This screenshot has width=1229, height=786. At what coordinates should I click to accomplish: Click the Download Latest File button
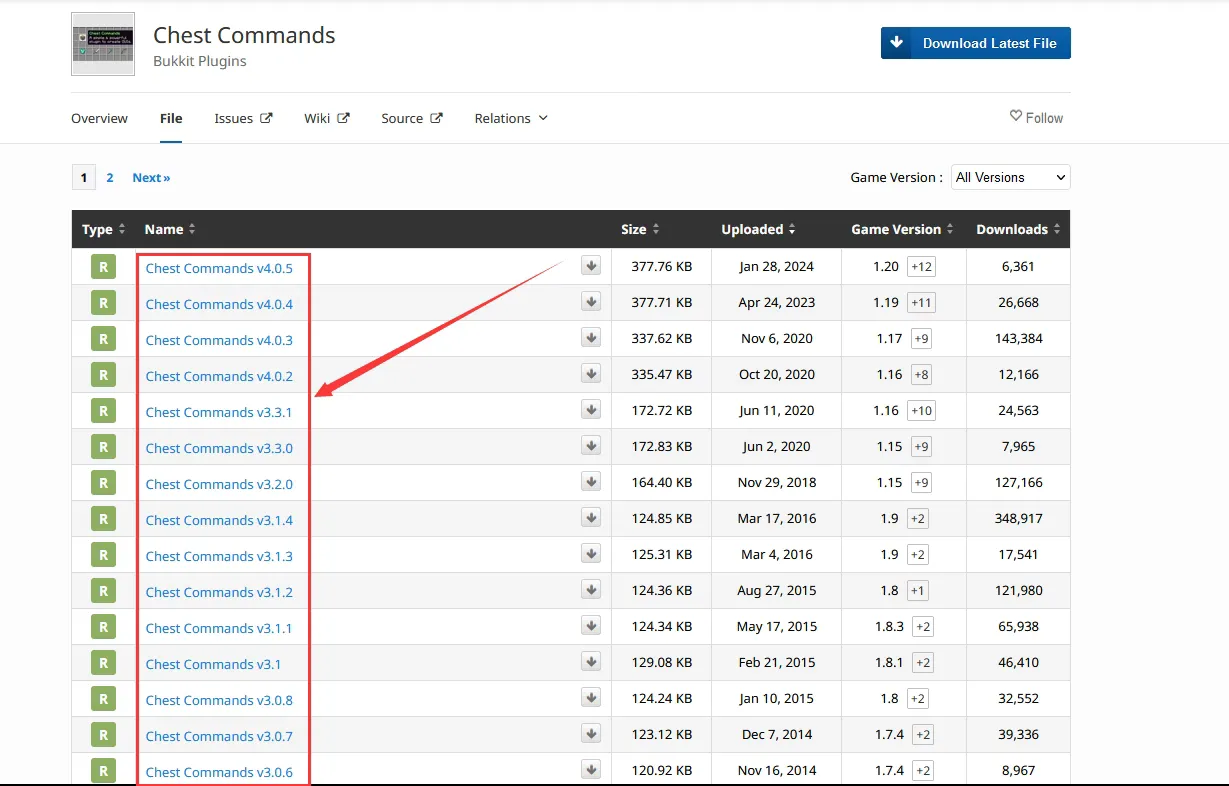pyautogui.click(x=975, y=43)
